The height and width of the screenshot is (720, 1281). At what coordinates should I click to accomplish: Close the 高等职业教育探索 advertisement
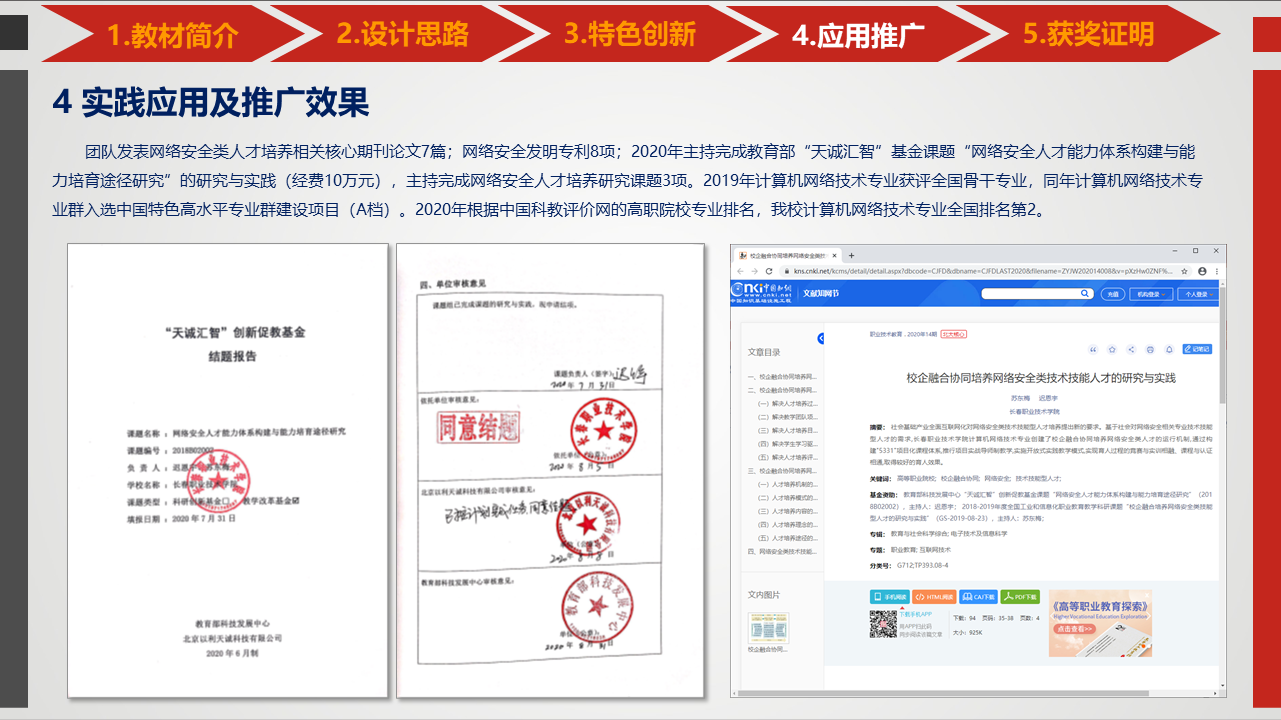point(1147,595)
